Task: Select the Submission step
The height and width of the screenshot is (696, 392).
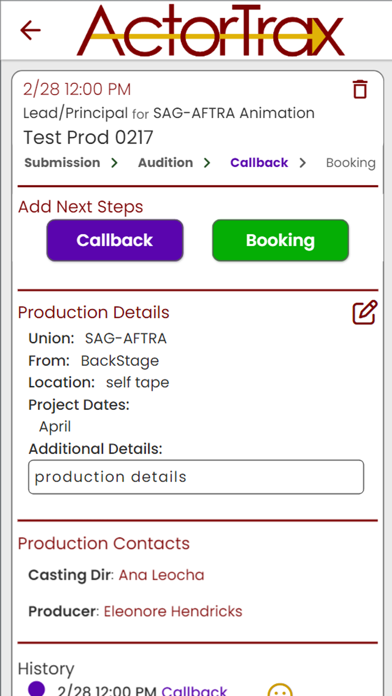Action: pyautogui.click(x=62, y=163)
